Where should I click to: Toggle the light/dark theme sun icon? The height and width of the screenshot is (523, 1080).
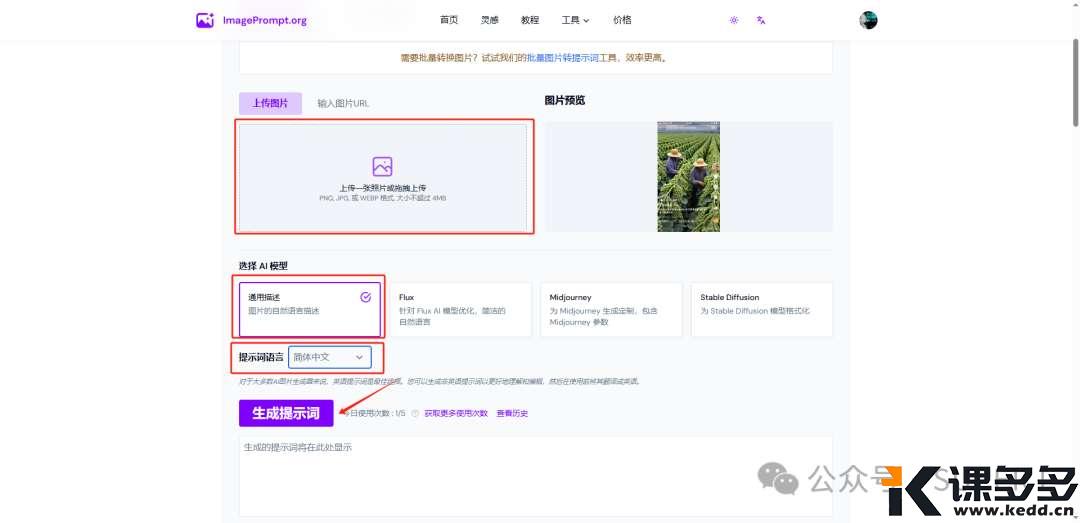point(734,20)
